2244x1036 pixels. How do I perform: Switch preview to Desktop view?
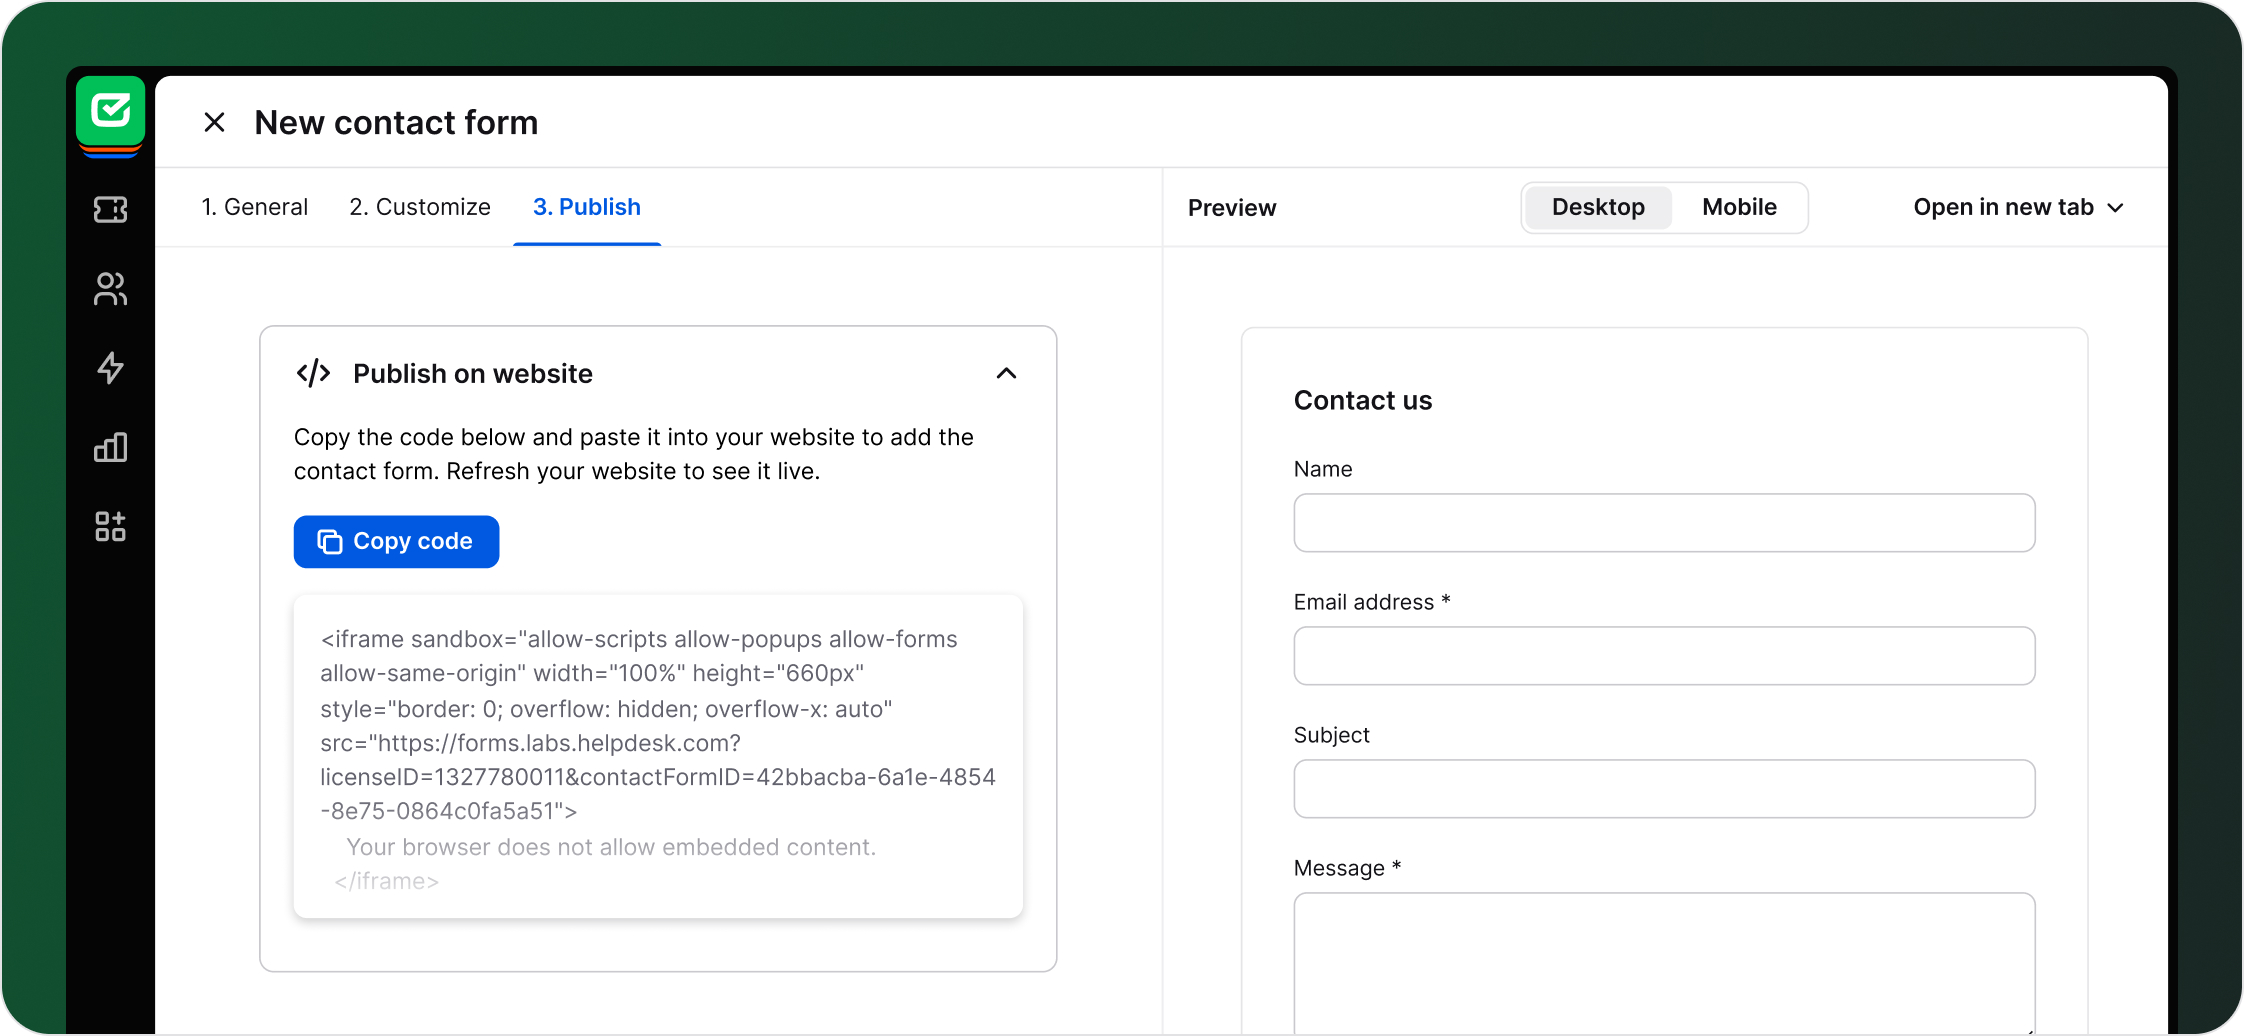click(1597, 207)
